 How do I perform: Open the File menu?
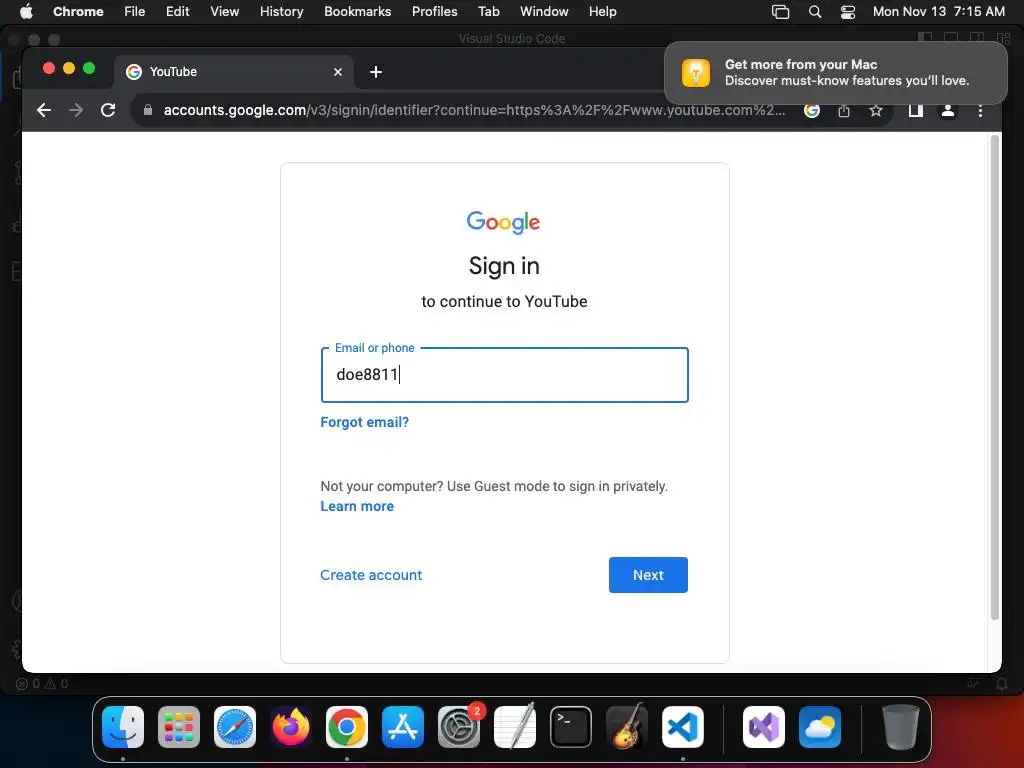tap(135, 11)
